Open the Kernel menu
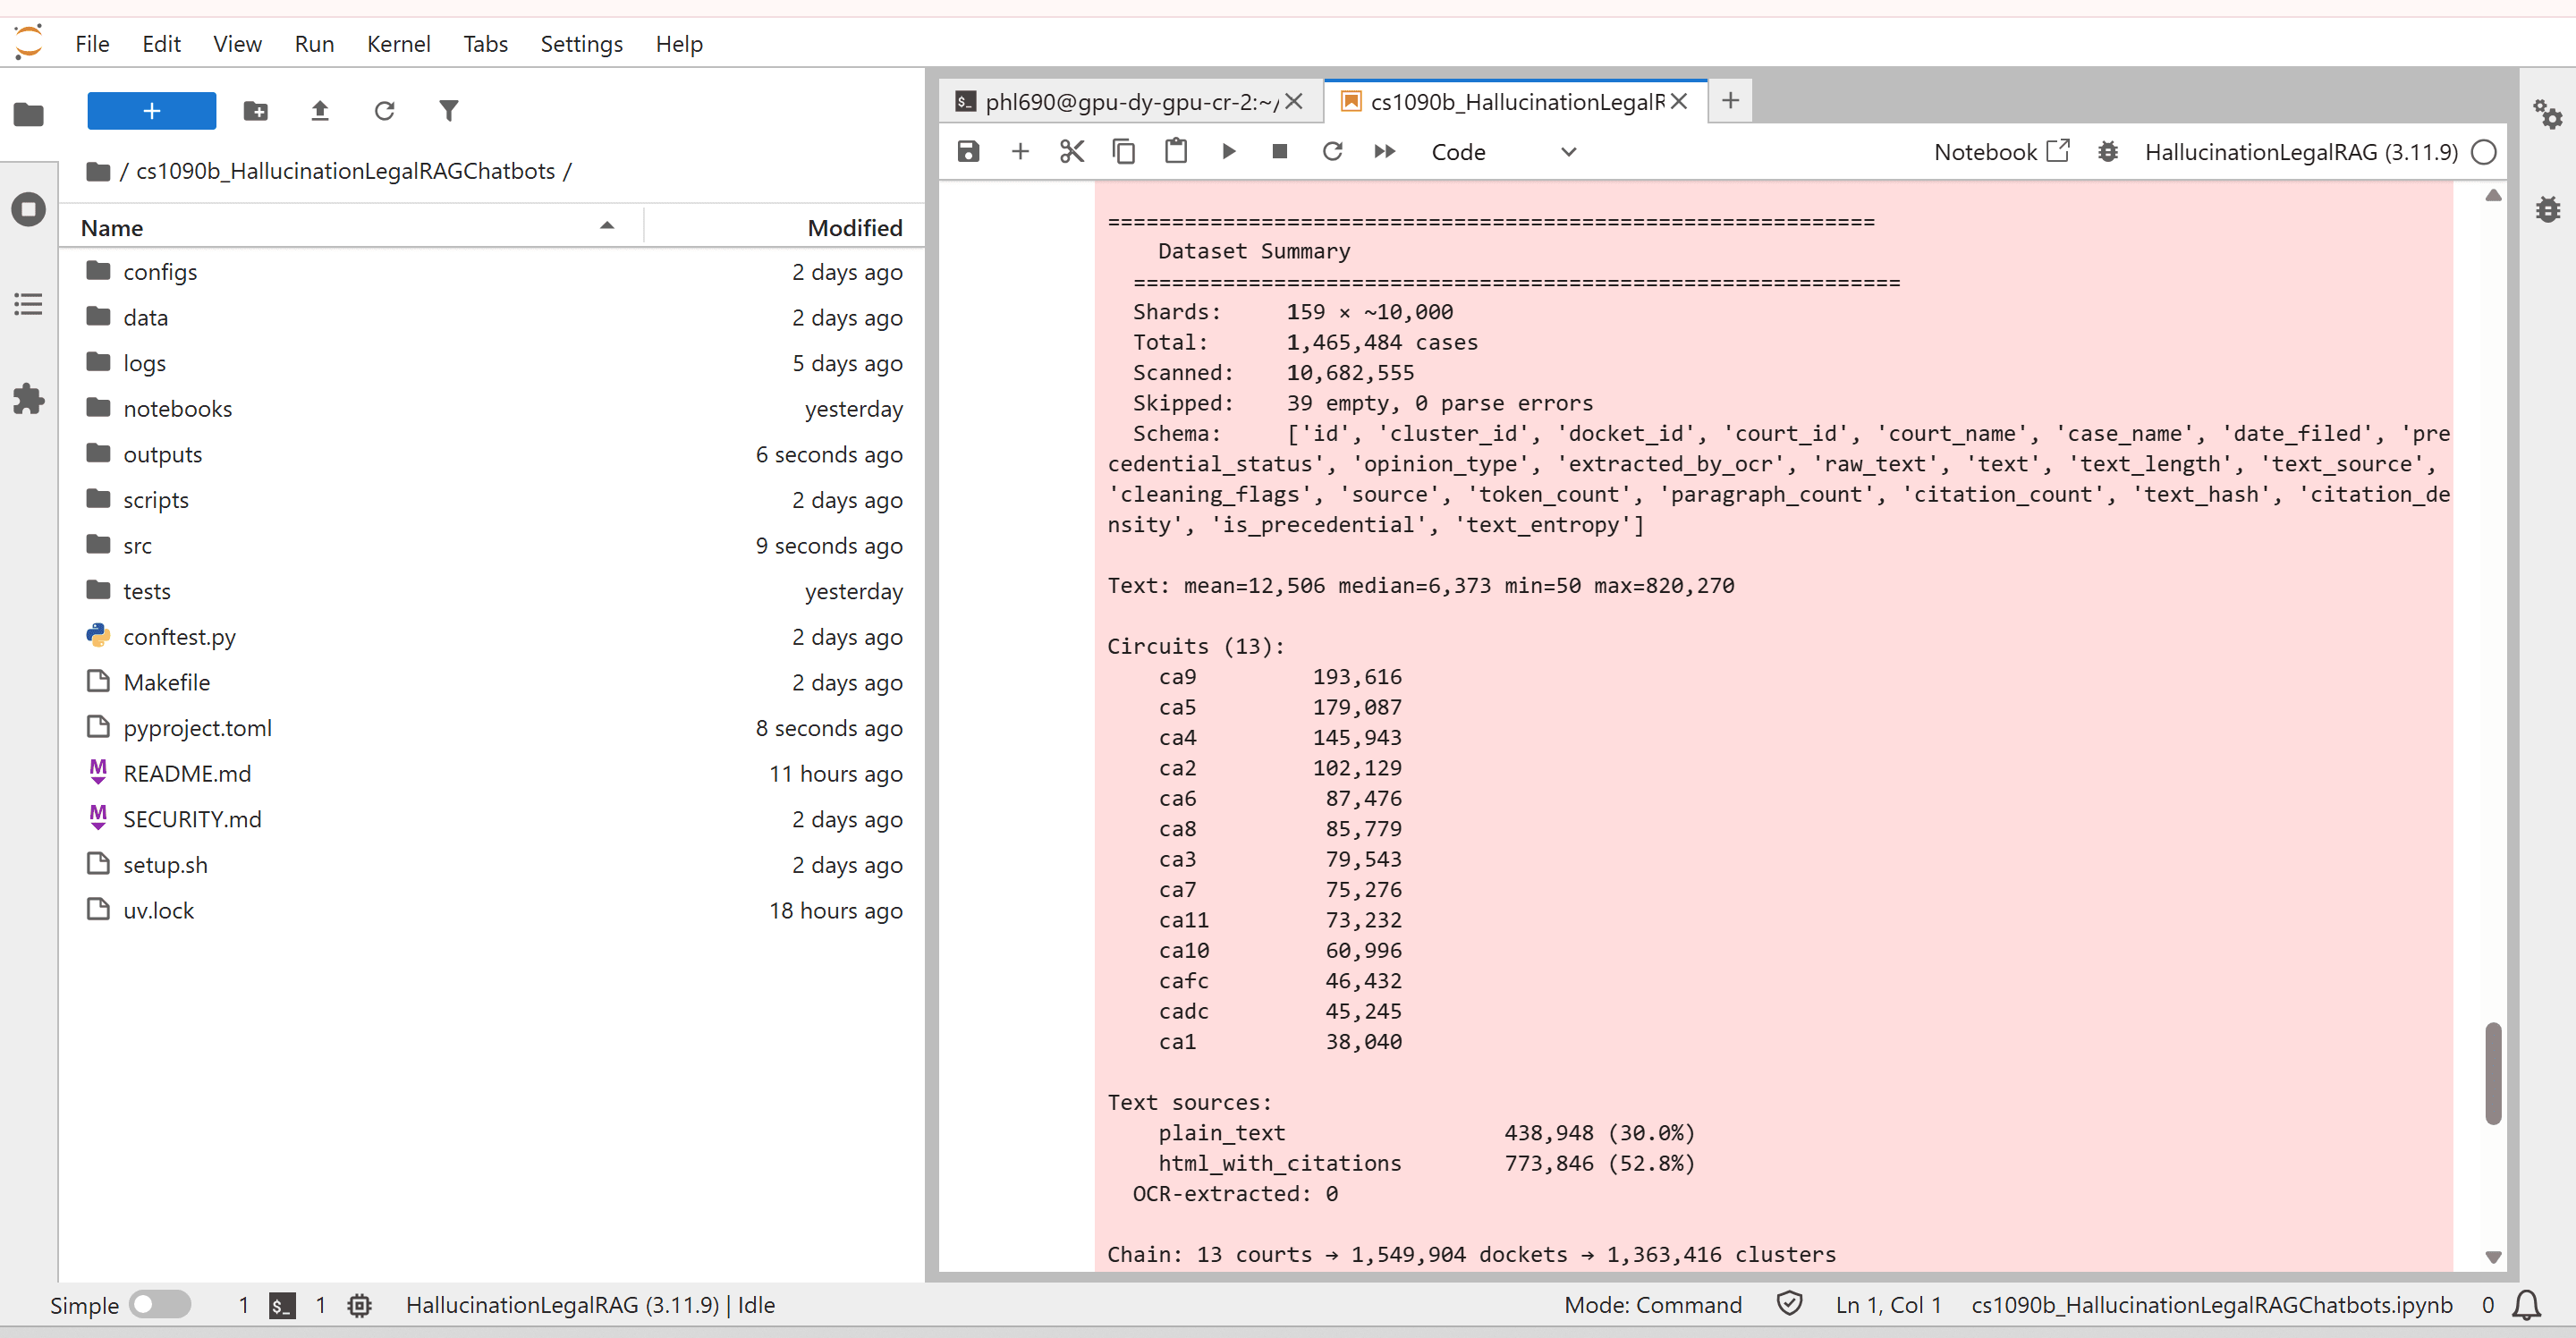The height and width of the screenshot is (1338, 2576). tap(398, 44)
